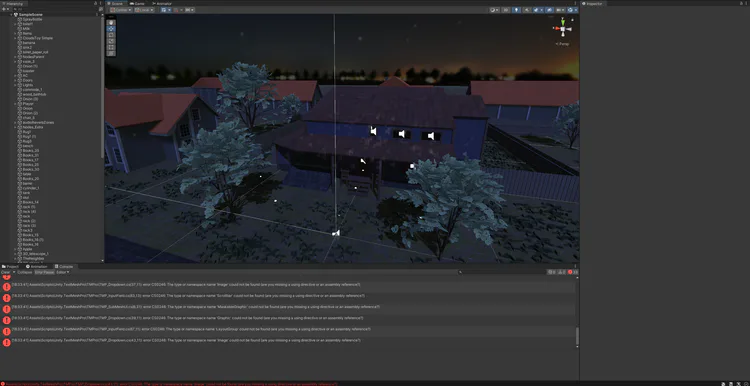This screenshot has width=750, height=386.
Task: Toggle scene lighting in Scene toolbar
Action: 517,10
